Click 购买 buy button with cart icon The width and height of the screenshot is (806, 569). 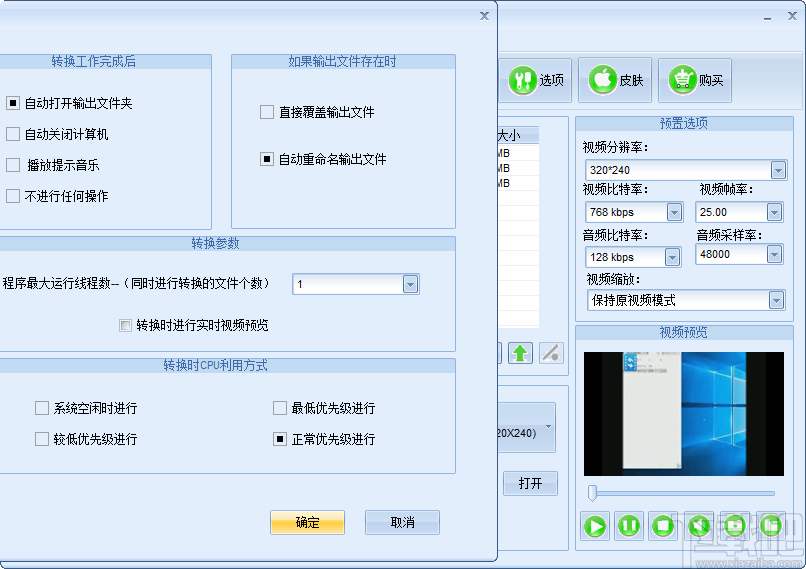[695, 80]
